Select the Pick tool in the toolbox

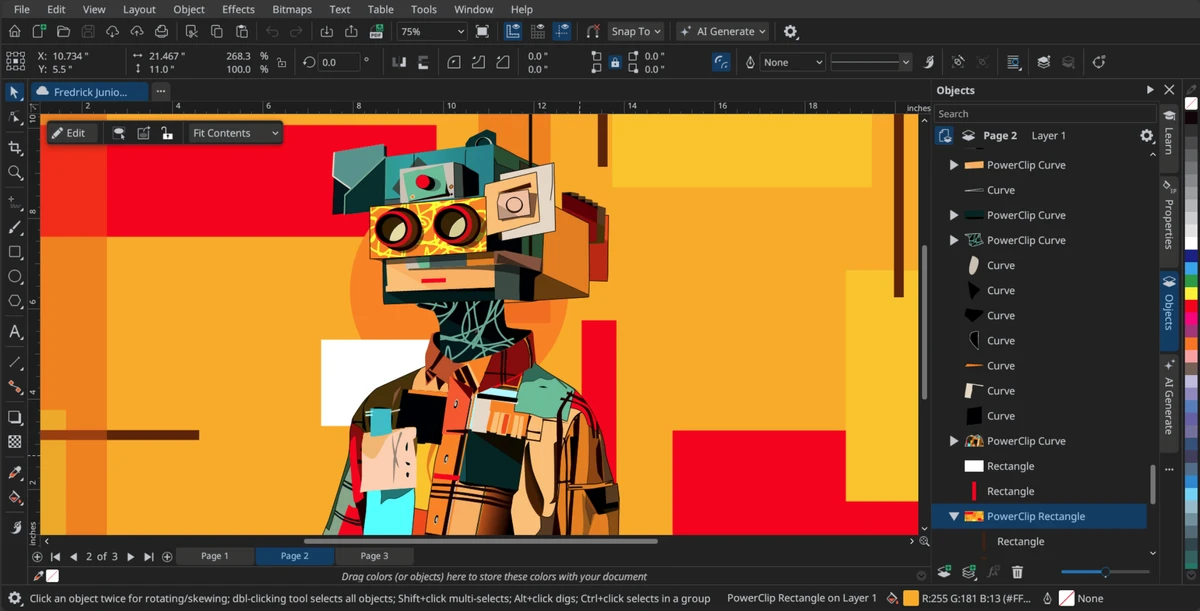pyautogui.click(x=15, y=92)
